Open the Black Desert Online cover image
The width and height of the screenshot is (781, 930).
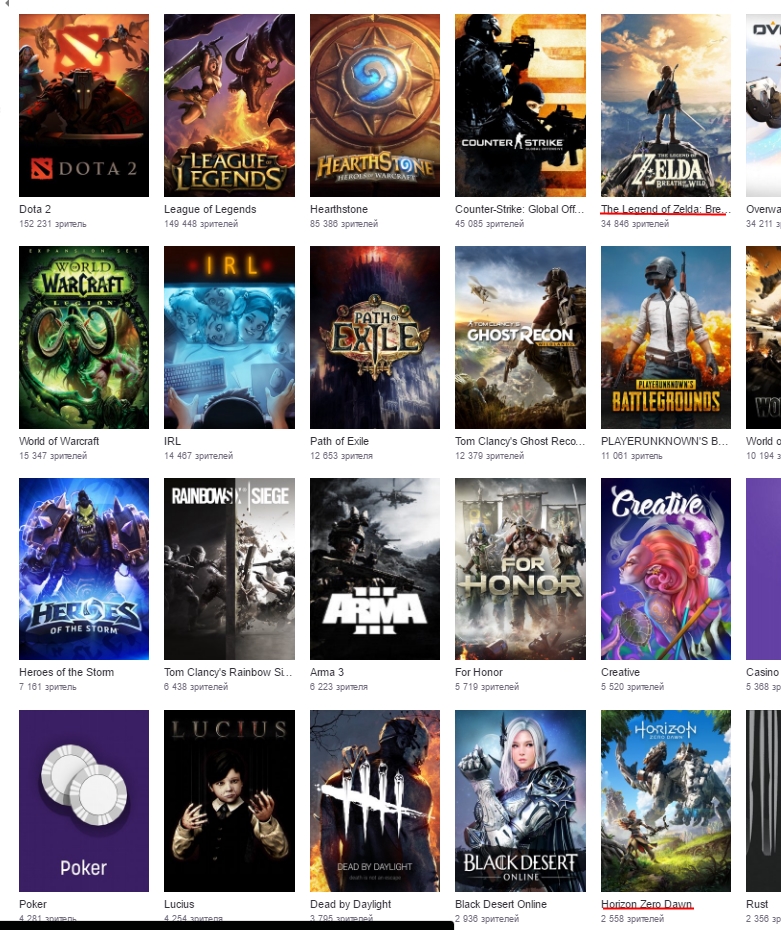tap(520, 800)
